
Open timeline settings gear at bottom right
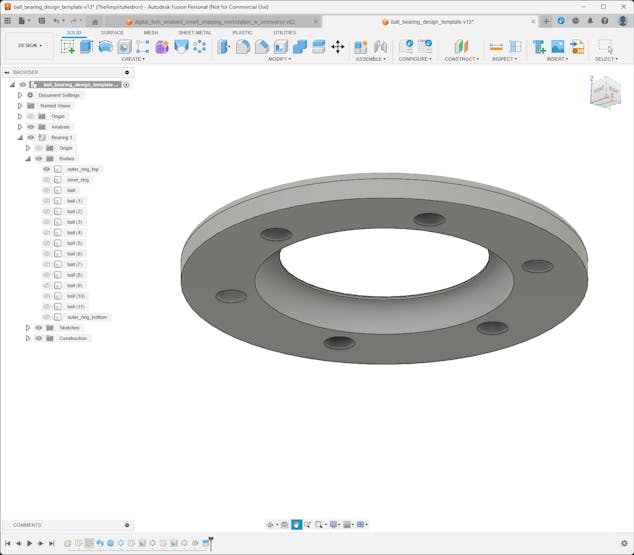point(625,543)
